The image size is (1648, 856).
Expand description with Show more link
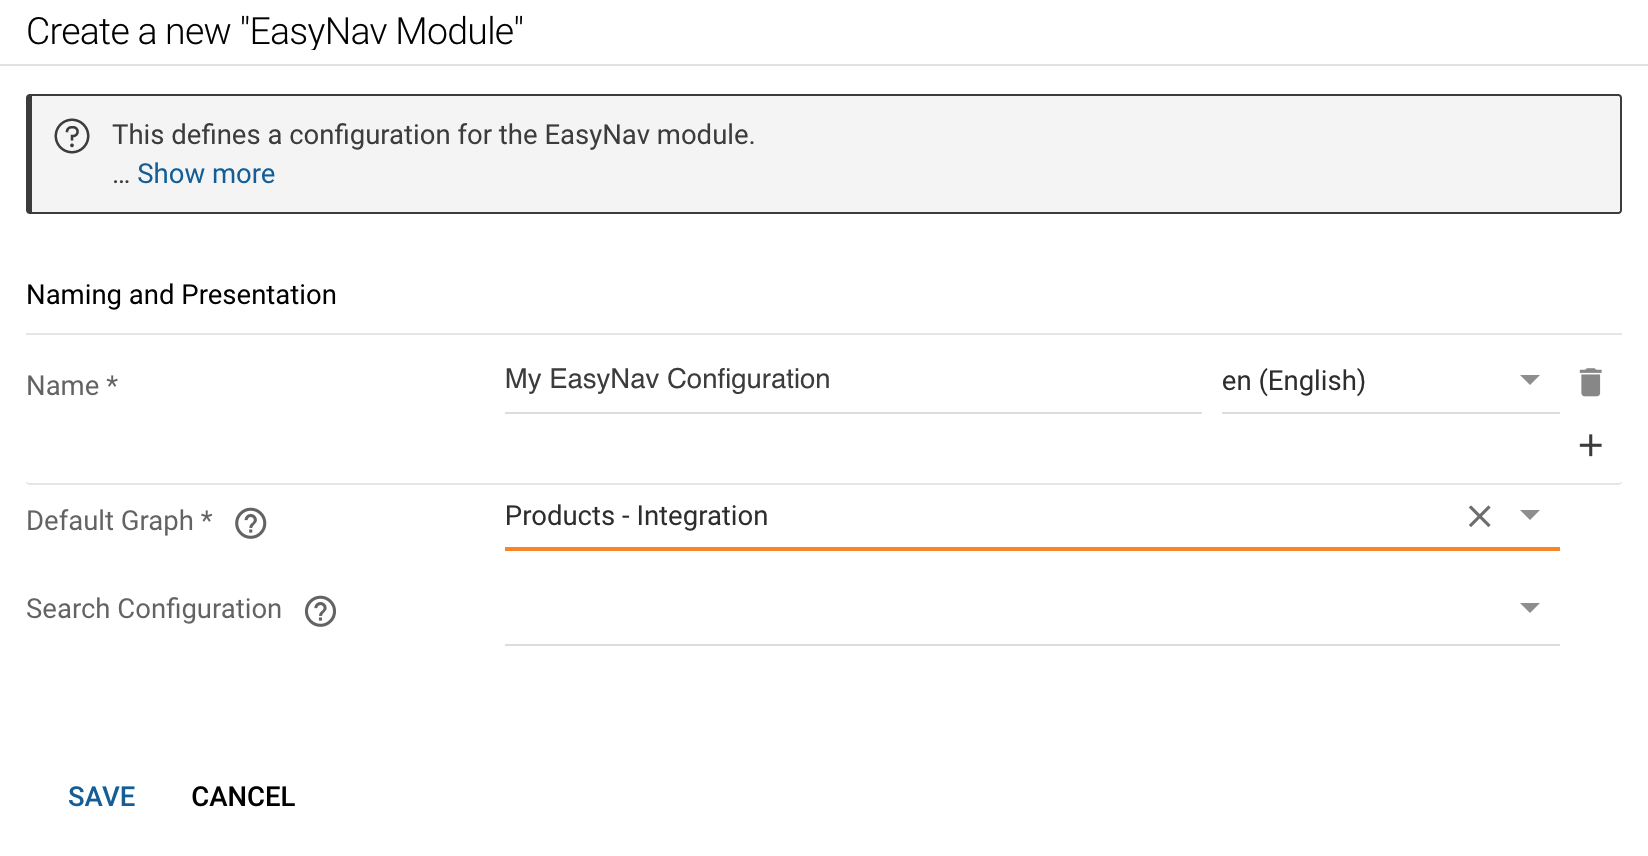[x=206, y=174]
